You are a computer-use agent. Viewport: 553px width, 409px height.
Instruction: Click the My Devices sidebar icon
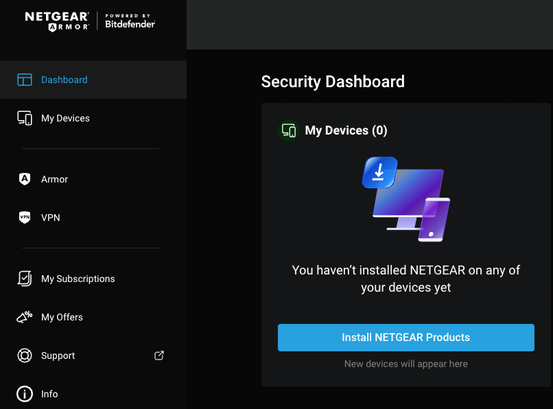click(x=24, y=118)
